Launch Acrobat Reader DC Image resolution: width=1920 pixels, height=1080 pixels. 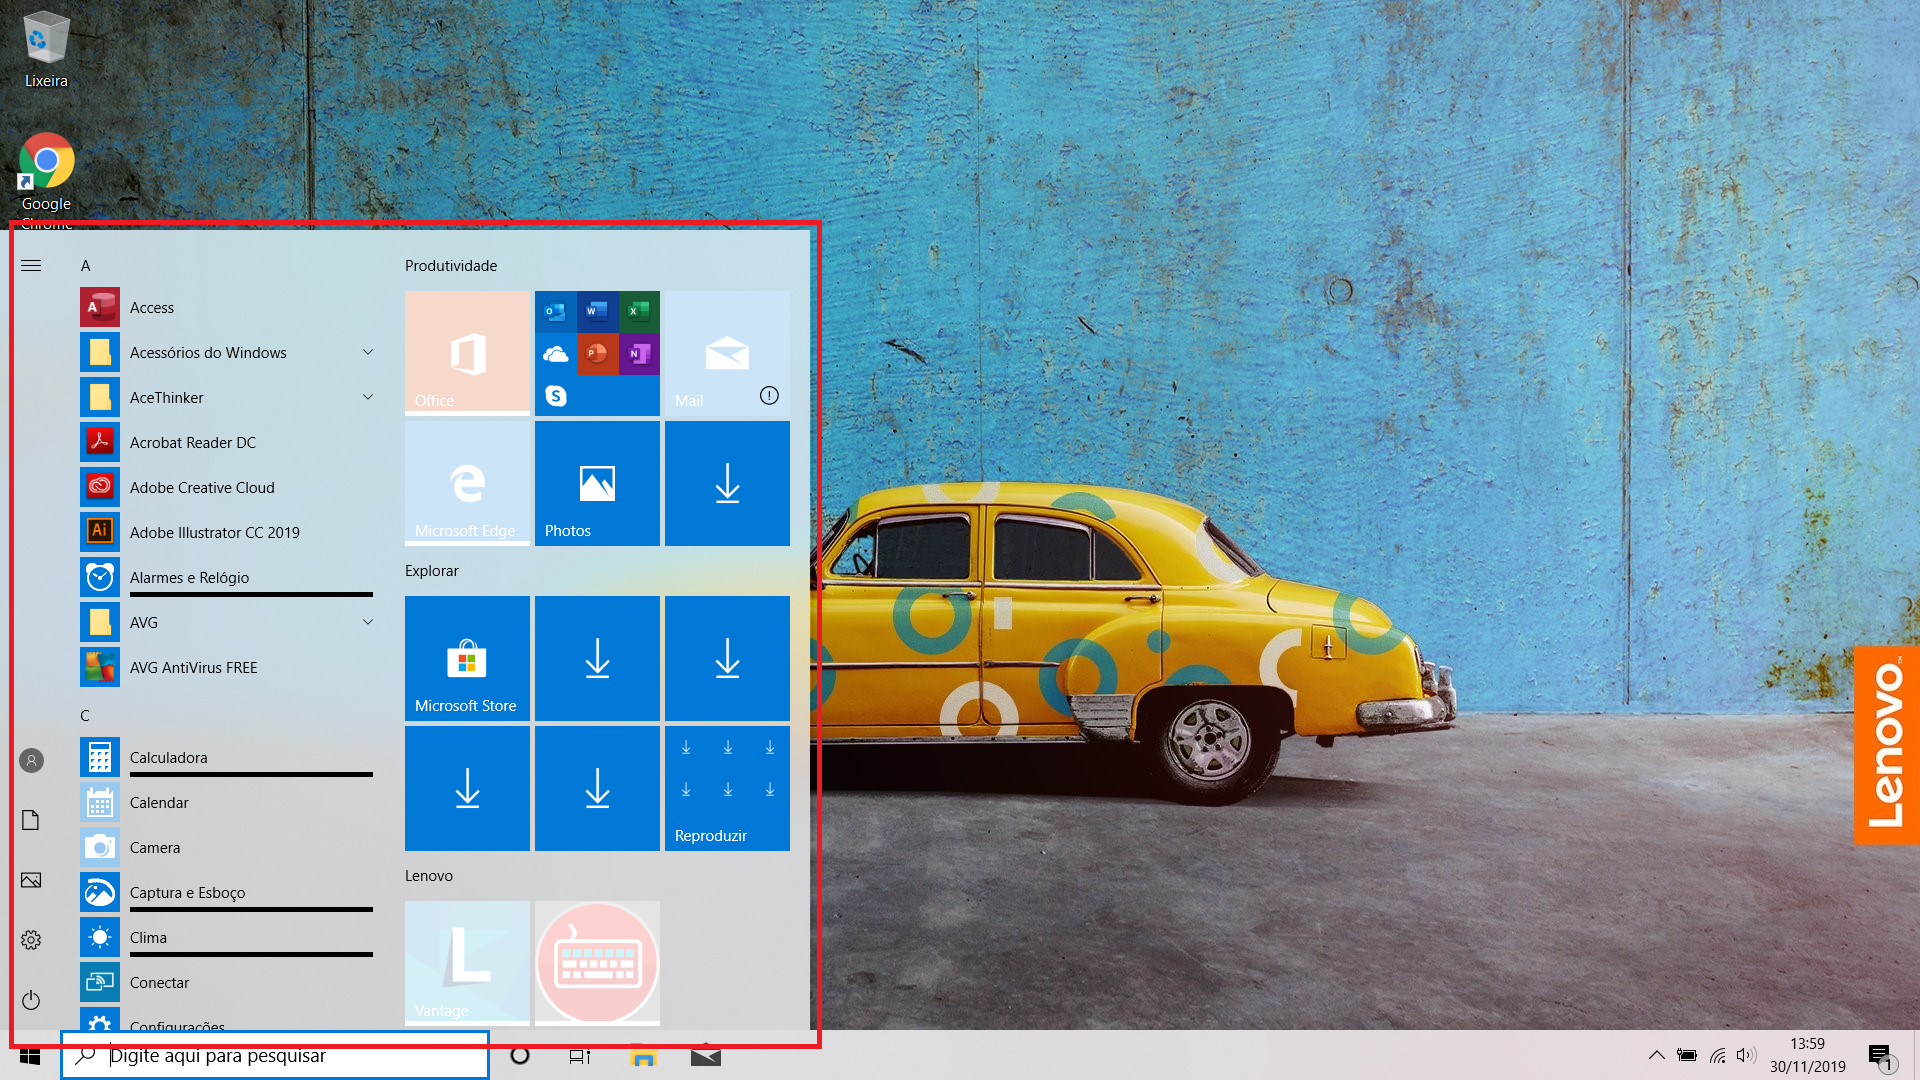(192, 443)
